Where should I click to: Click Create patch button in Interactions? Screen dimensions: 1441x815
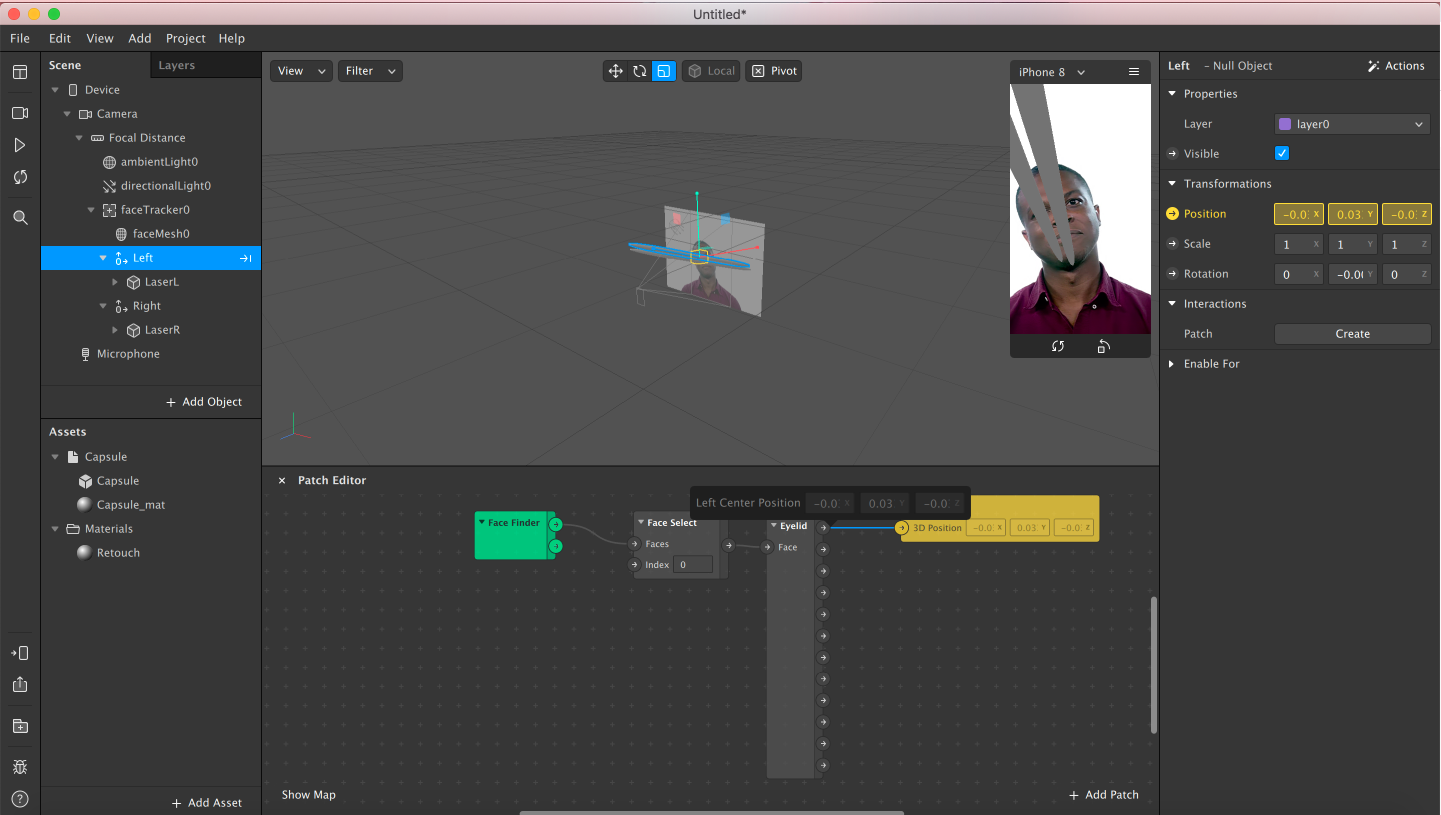pos(1352,334)
